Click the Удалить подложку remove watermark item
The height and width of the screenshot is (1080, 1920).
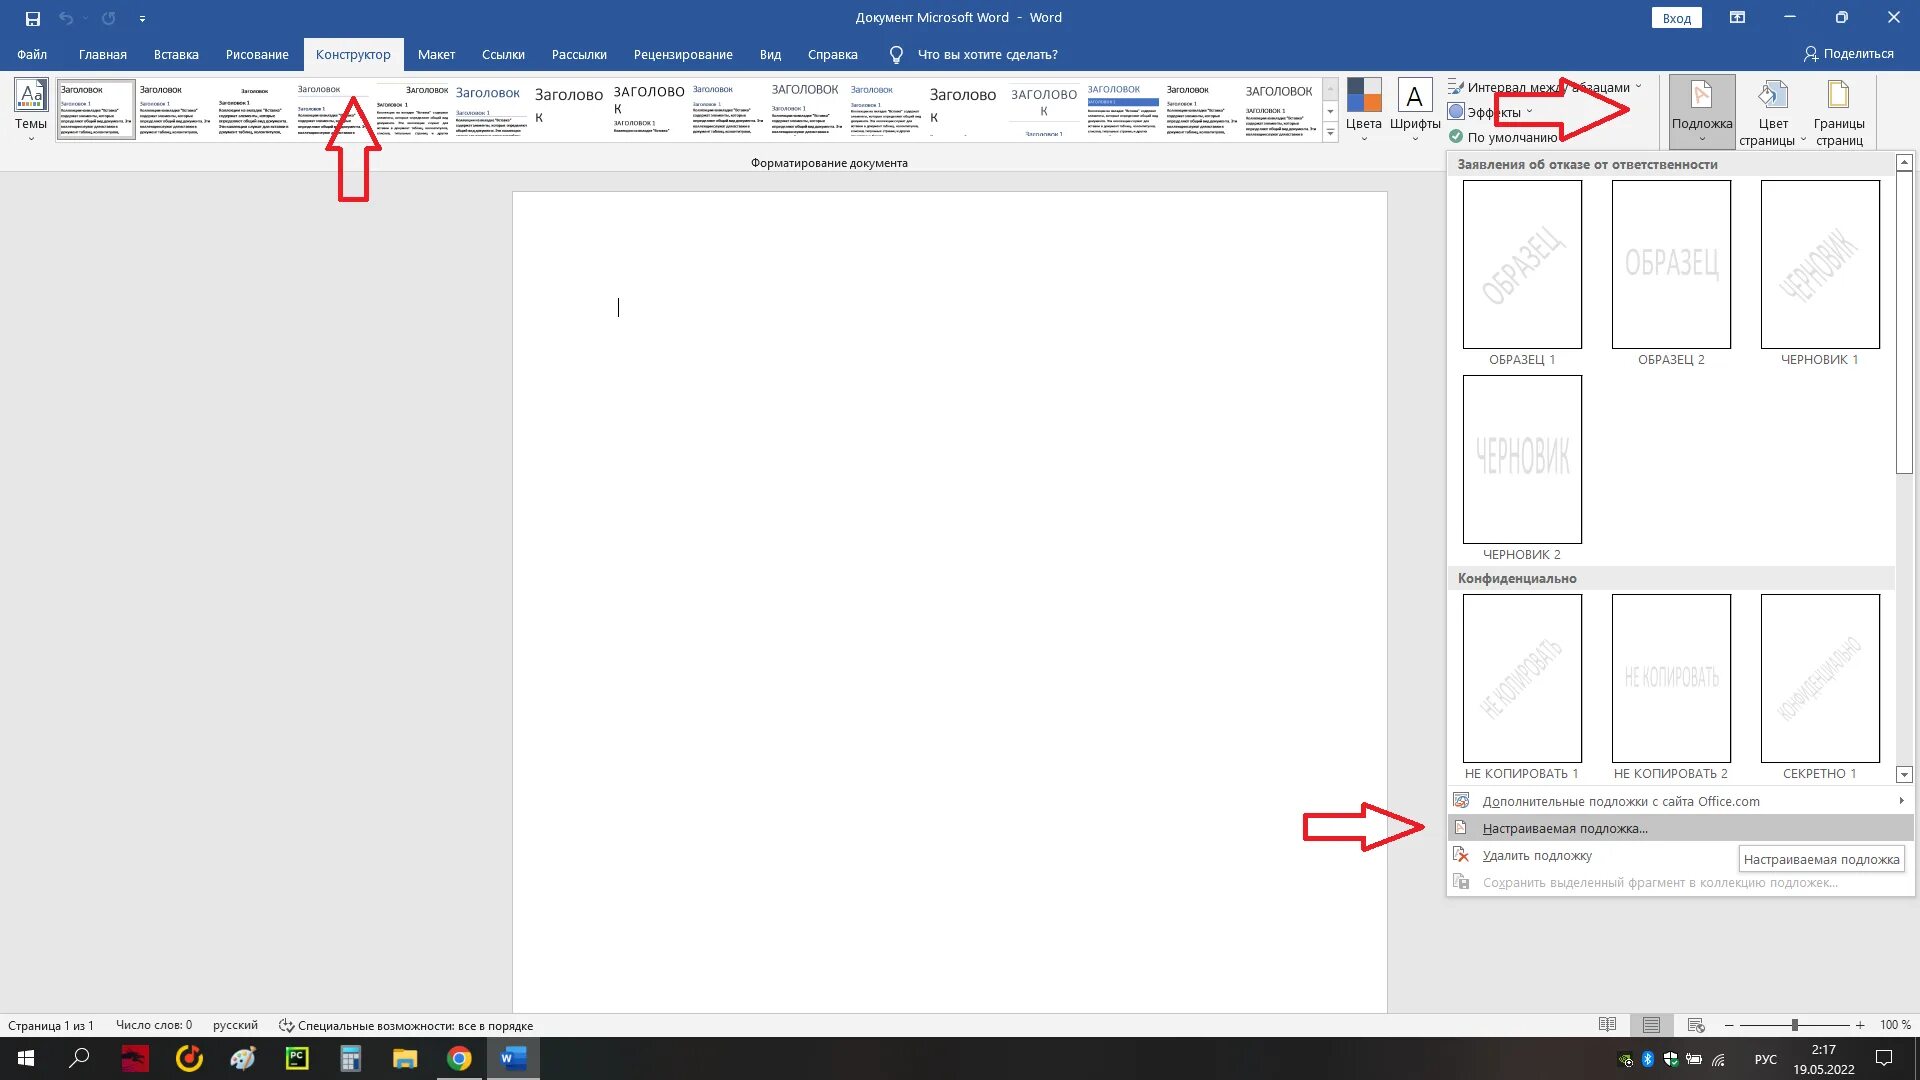tap(1537, 856)
